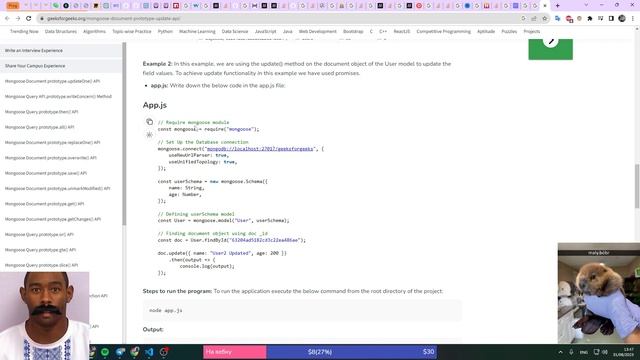
Task: Click the donation goal progress bar
Action: click(x=320, y=351)
